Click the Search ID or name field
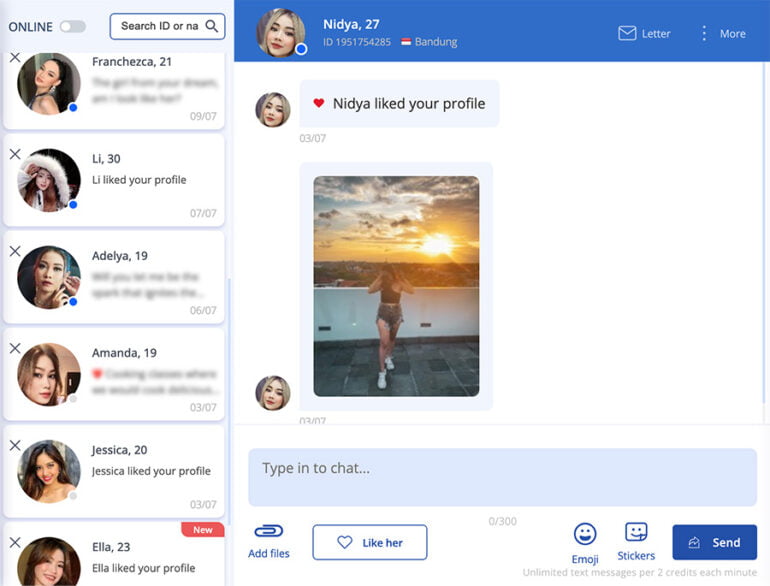 (158, 26)
